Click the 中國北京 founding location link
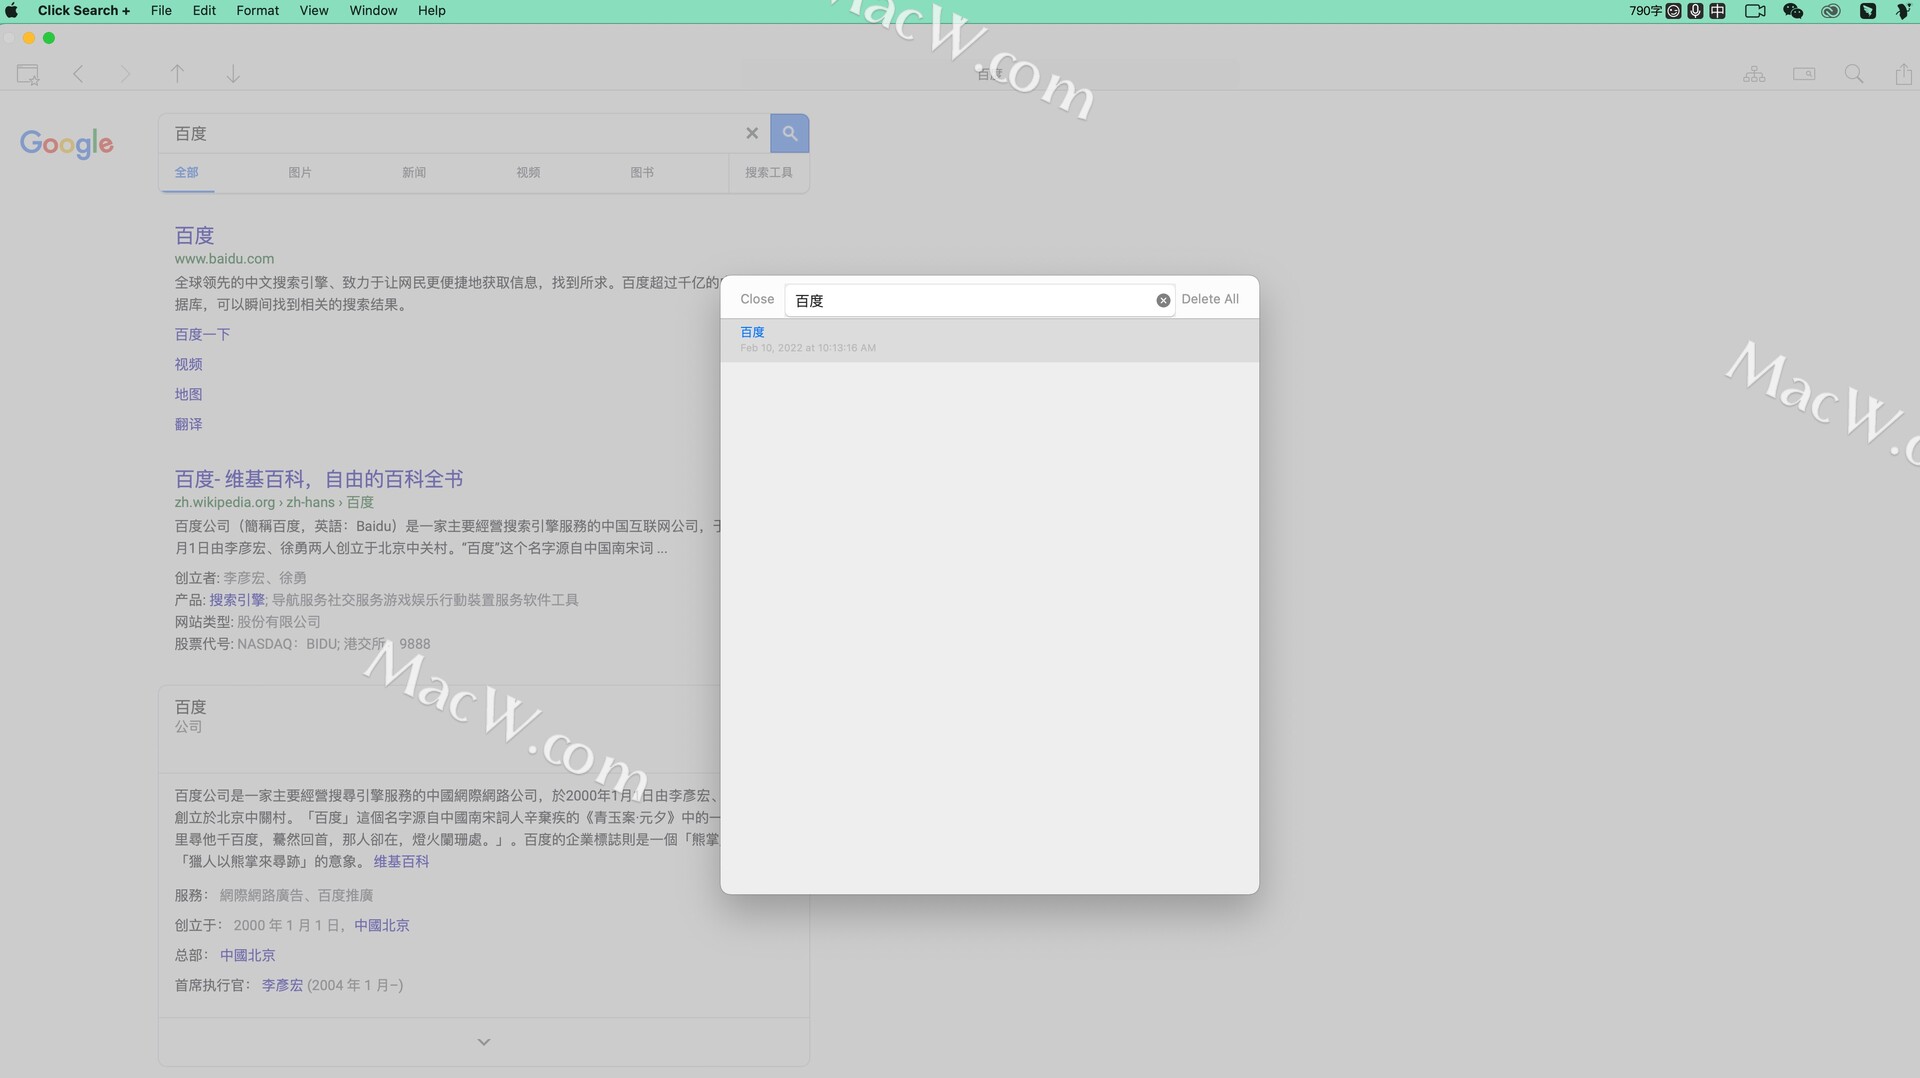Viewport: 1920px width, 1078px height. pos(382,925)
